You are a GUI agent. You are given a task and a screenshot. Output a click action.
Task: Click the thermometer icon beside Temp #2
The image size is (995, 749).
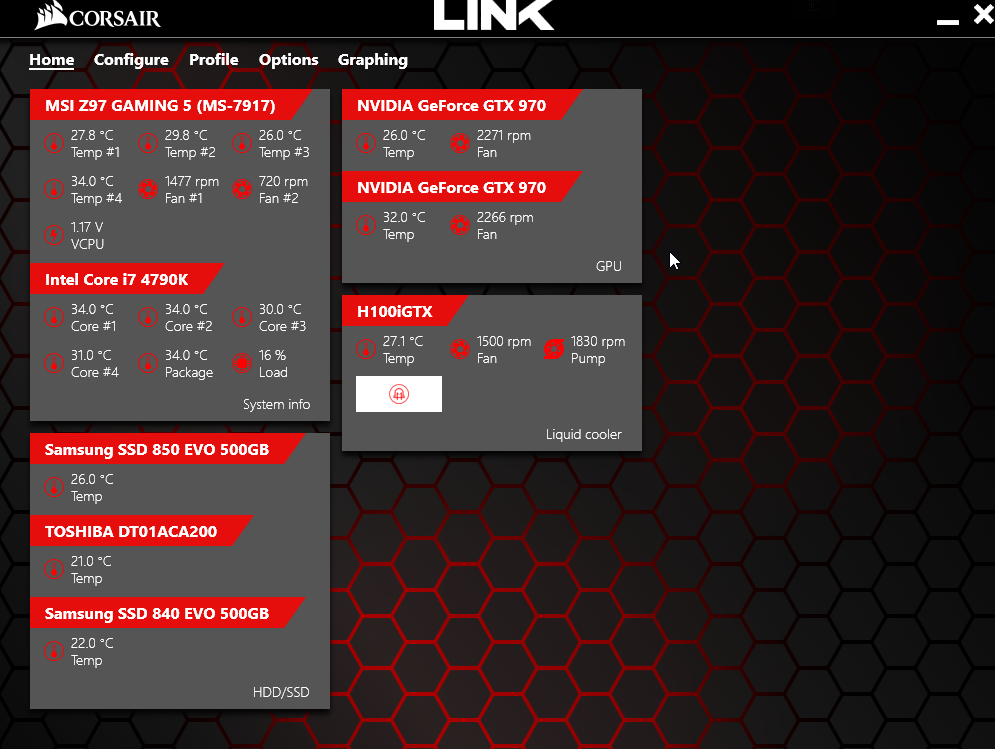[148, 143]
